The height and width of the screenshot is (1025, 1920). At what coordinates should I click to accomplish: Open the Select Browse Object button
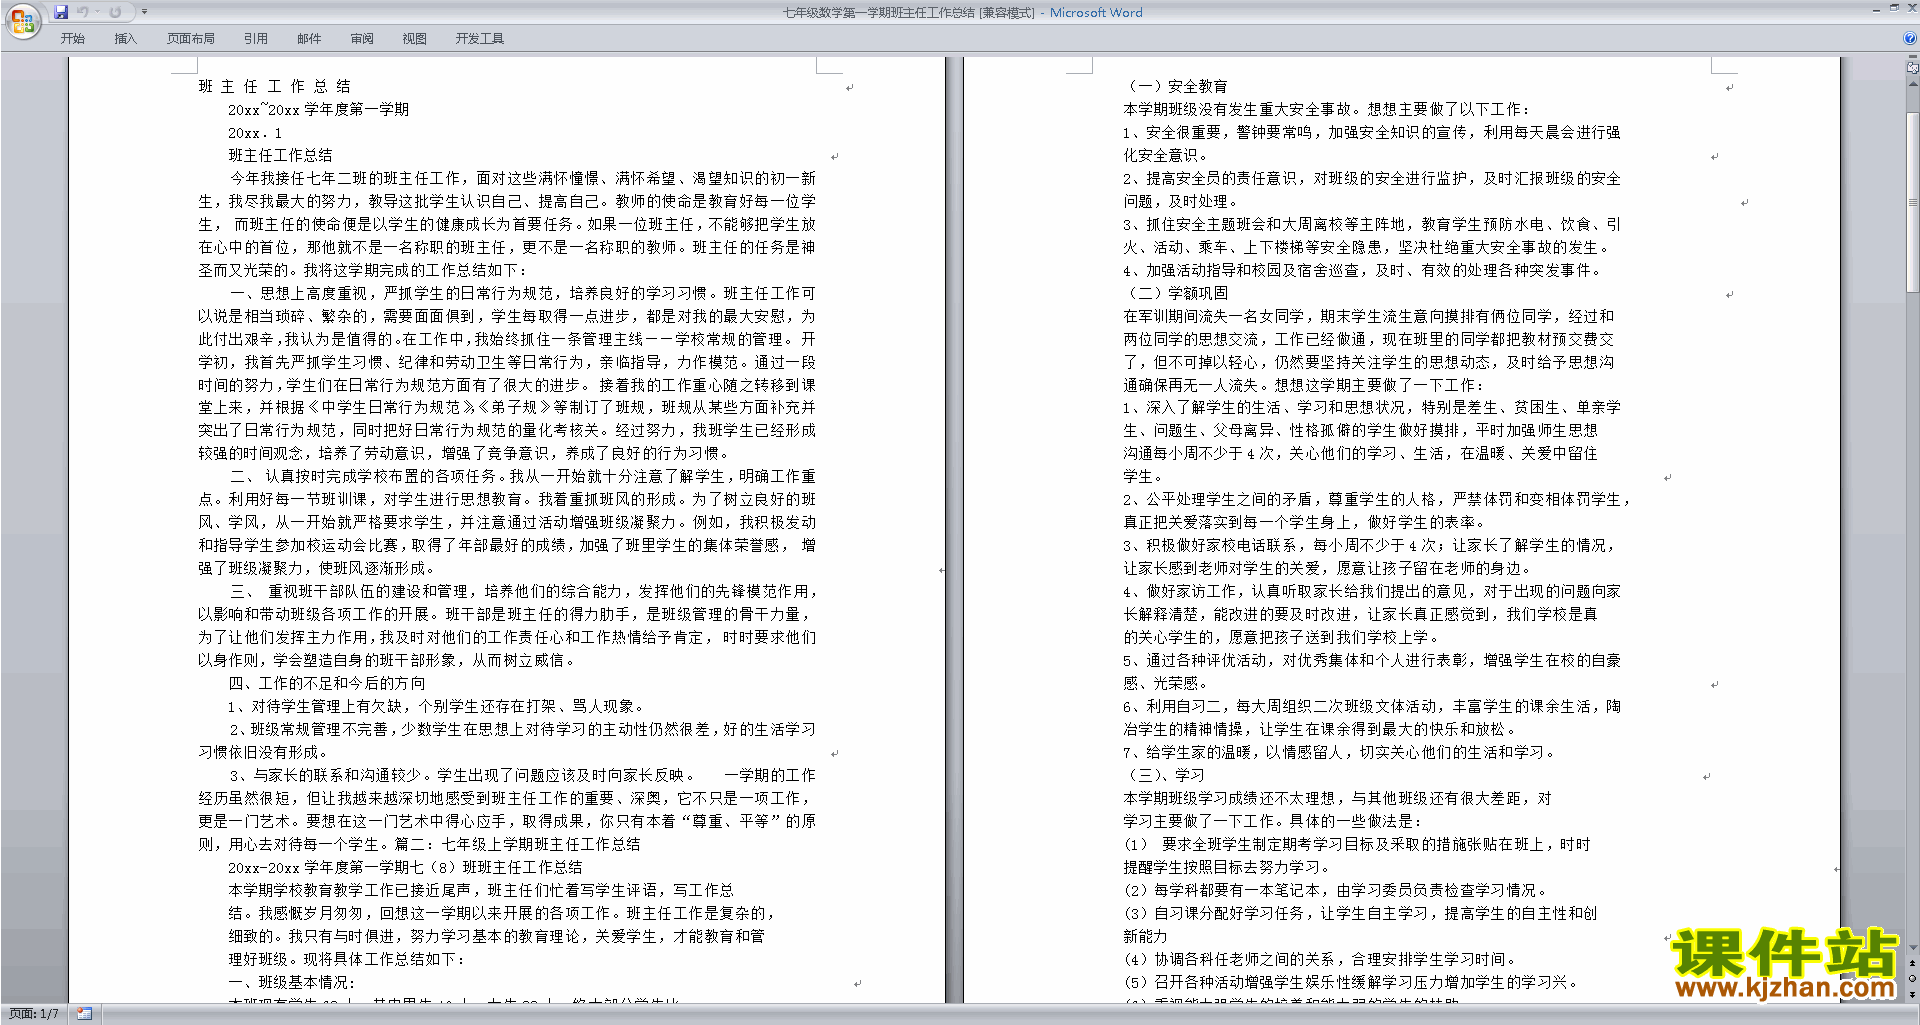pos(1913,978)
